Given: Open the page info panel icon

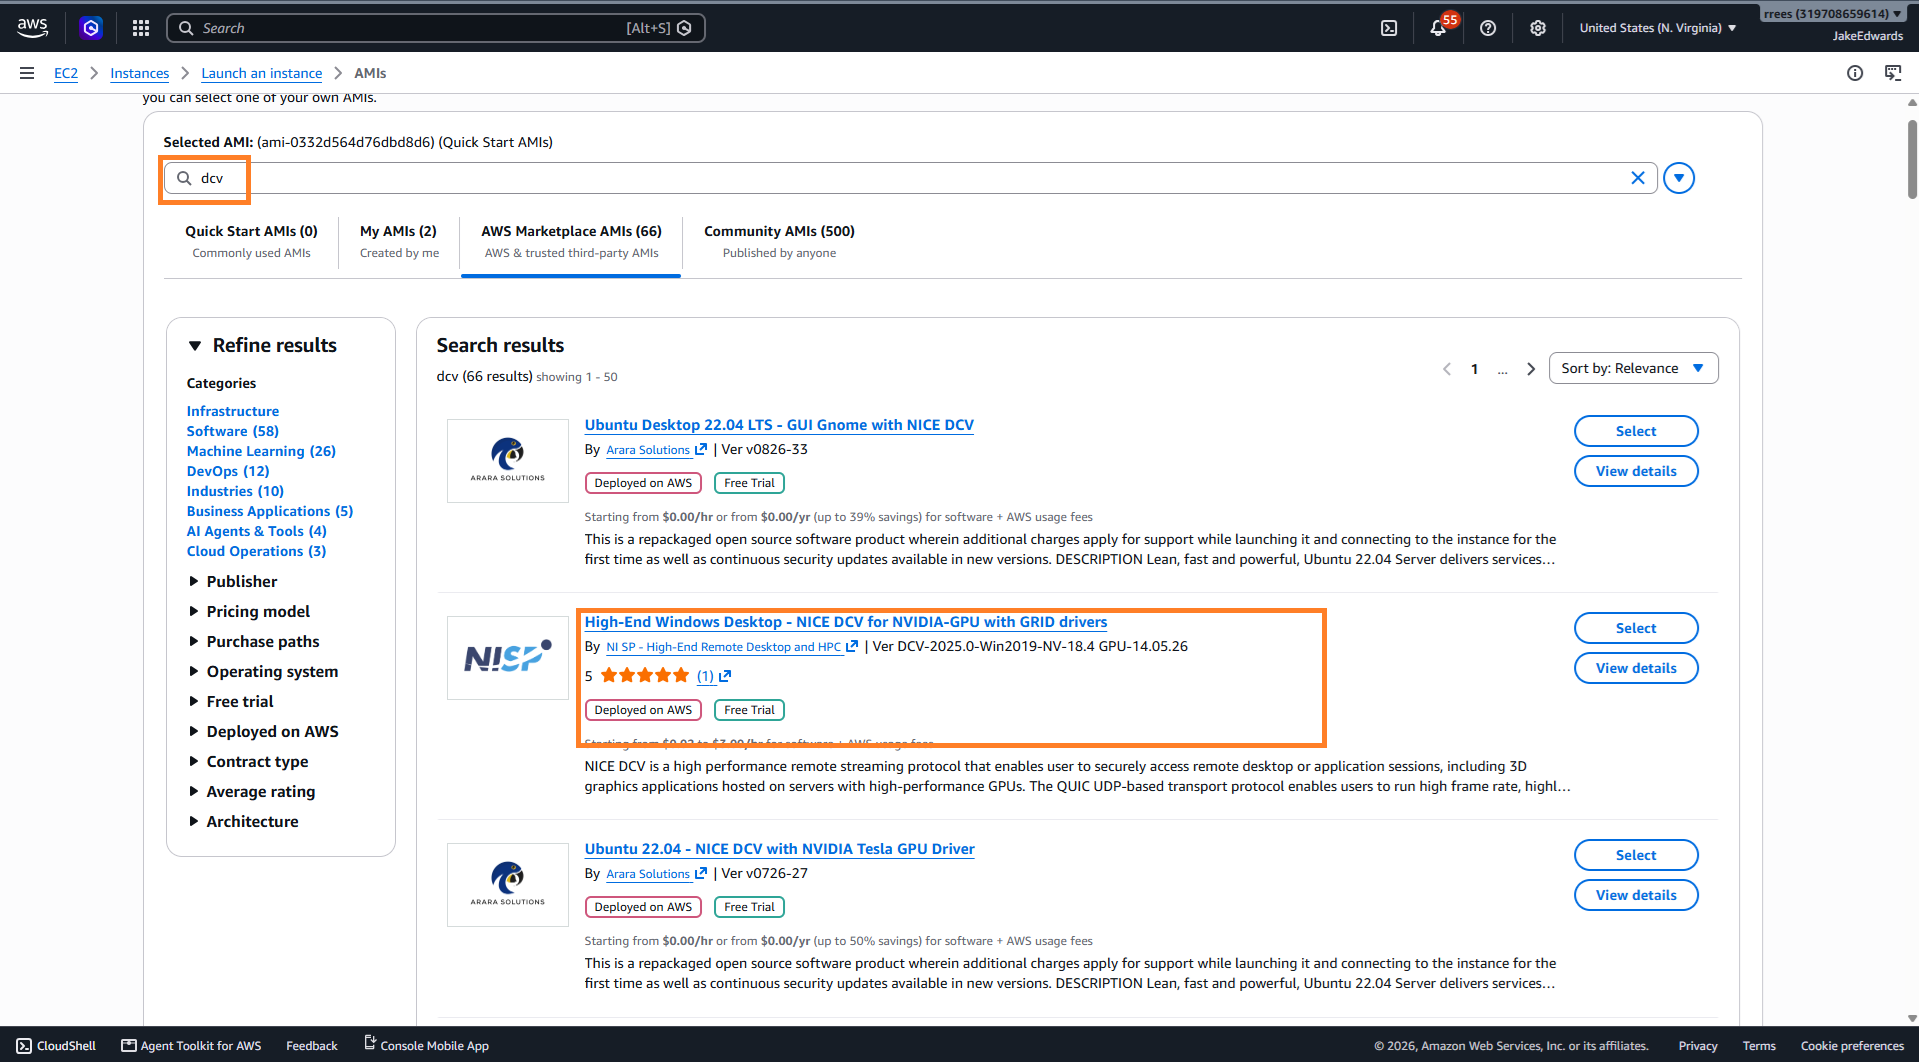Looking at the screenshot, I should pyautogui.click(x=1855, y=73).
